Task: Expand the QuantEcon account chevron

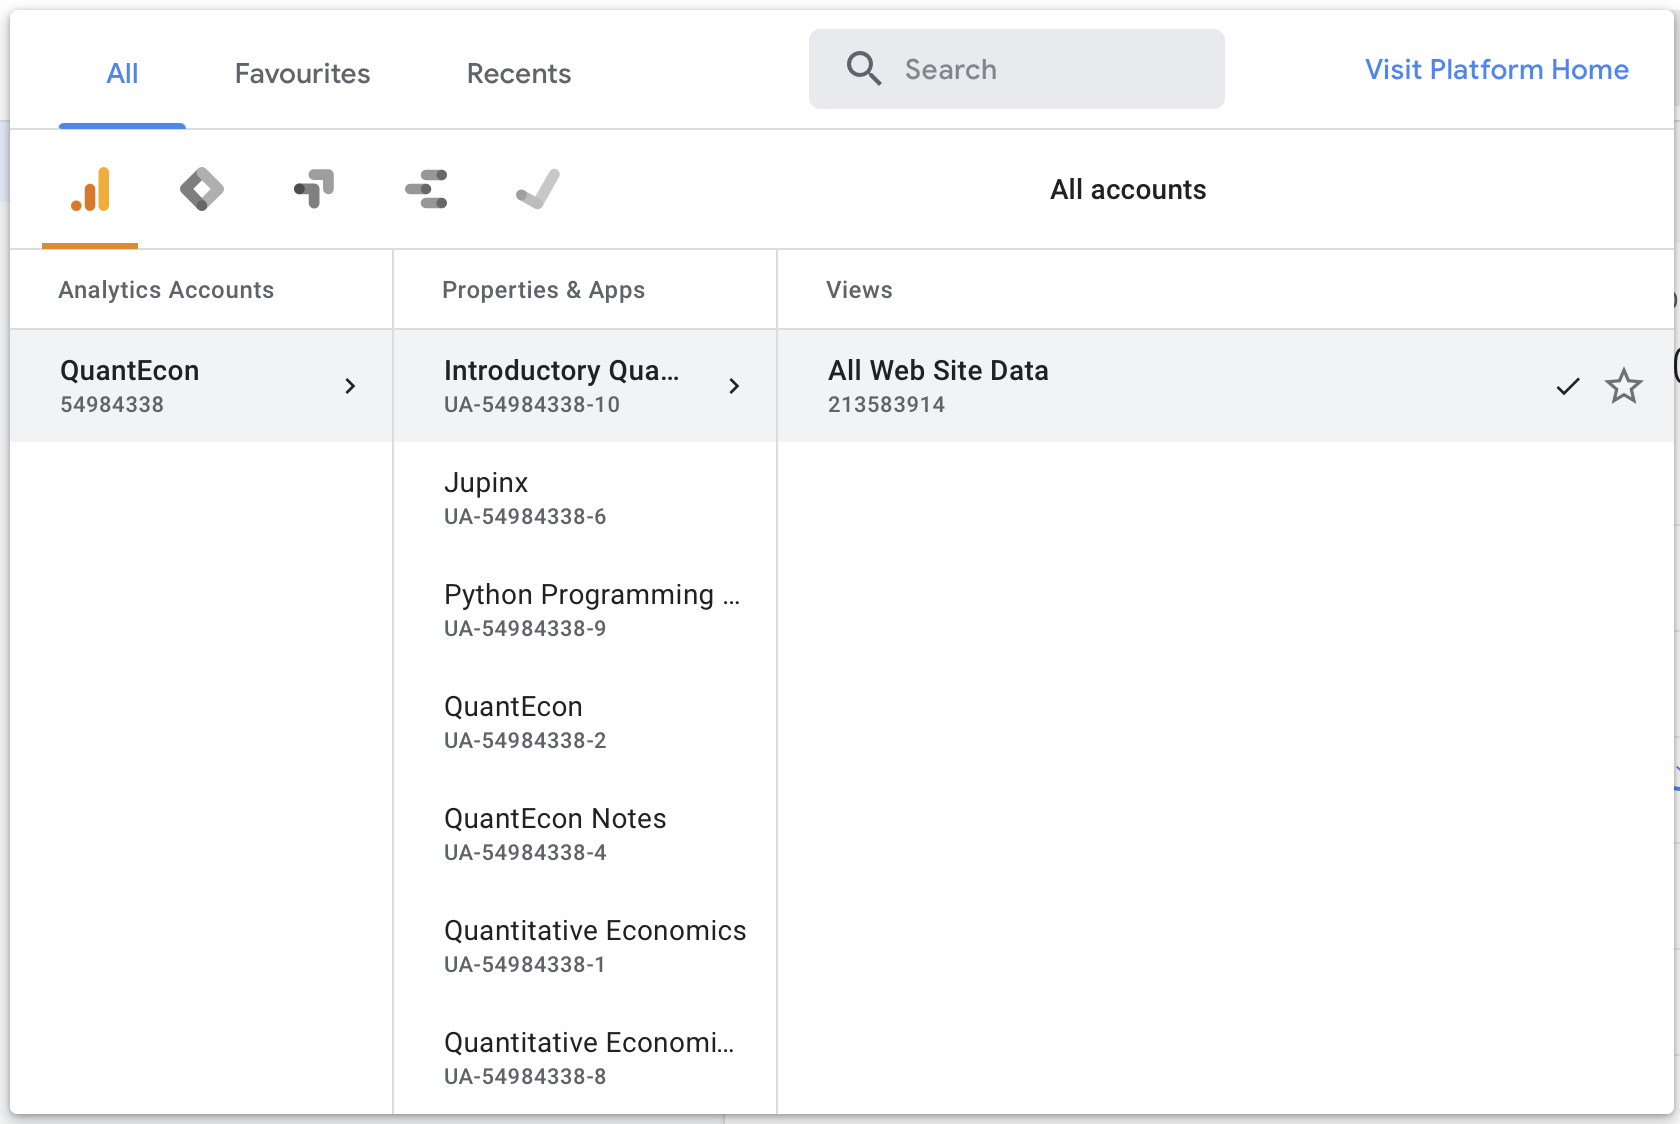Action: 350,386
